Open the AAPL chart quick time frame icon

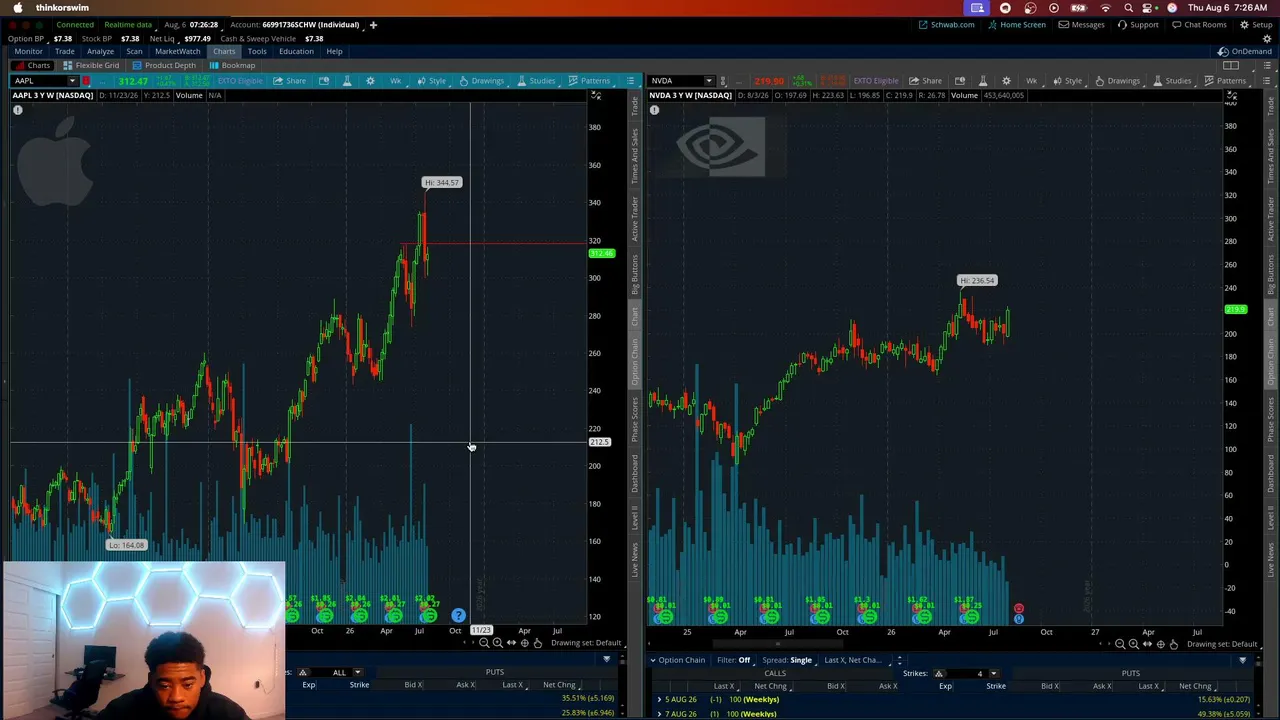click(324, 80)
